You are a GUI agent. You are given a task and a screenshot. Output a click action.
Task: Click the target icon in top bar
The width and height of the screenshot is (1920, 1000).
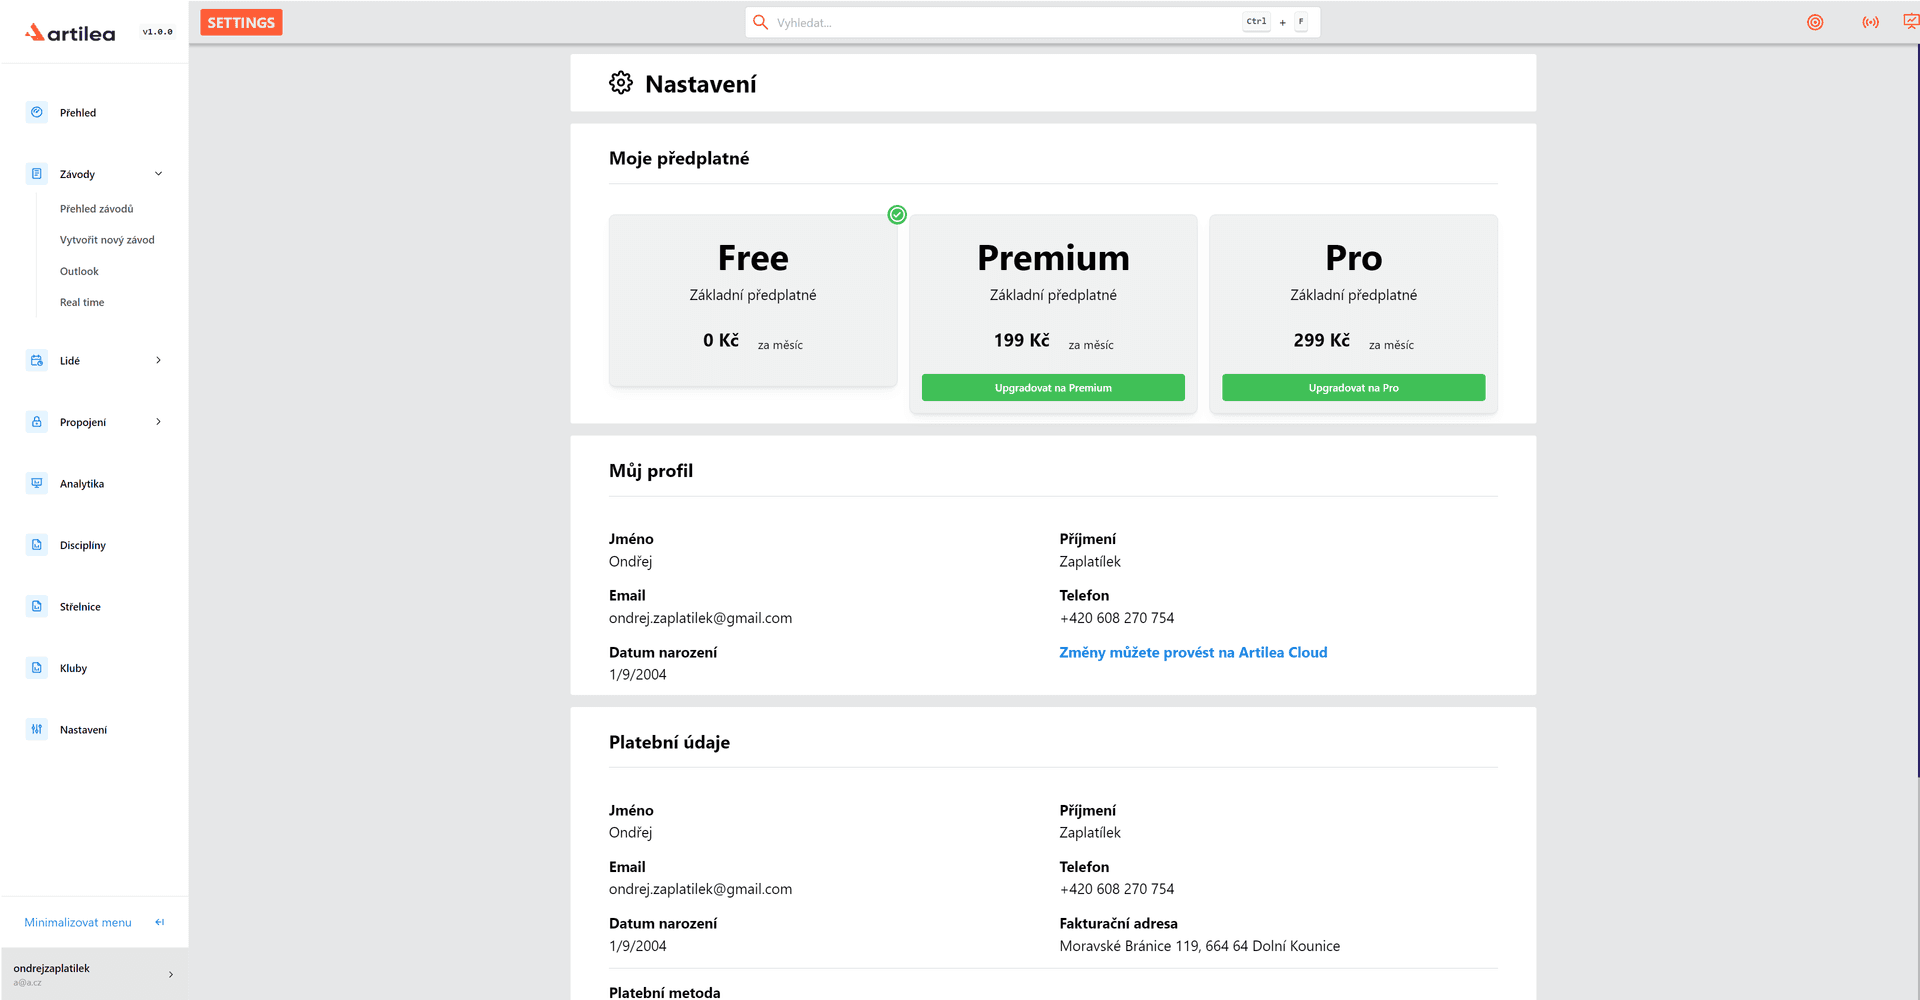tap(1815, 22)
